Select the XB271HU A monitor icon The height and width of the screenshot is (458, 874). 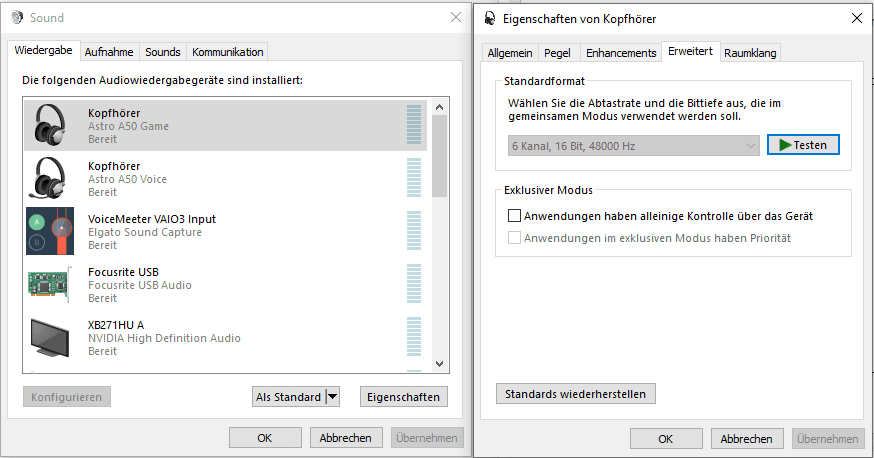click(50, 338)
